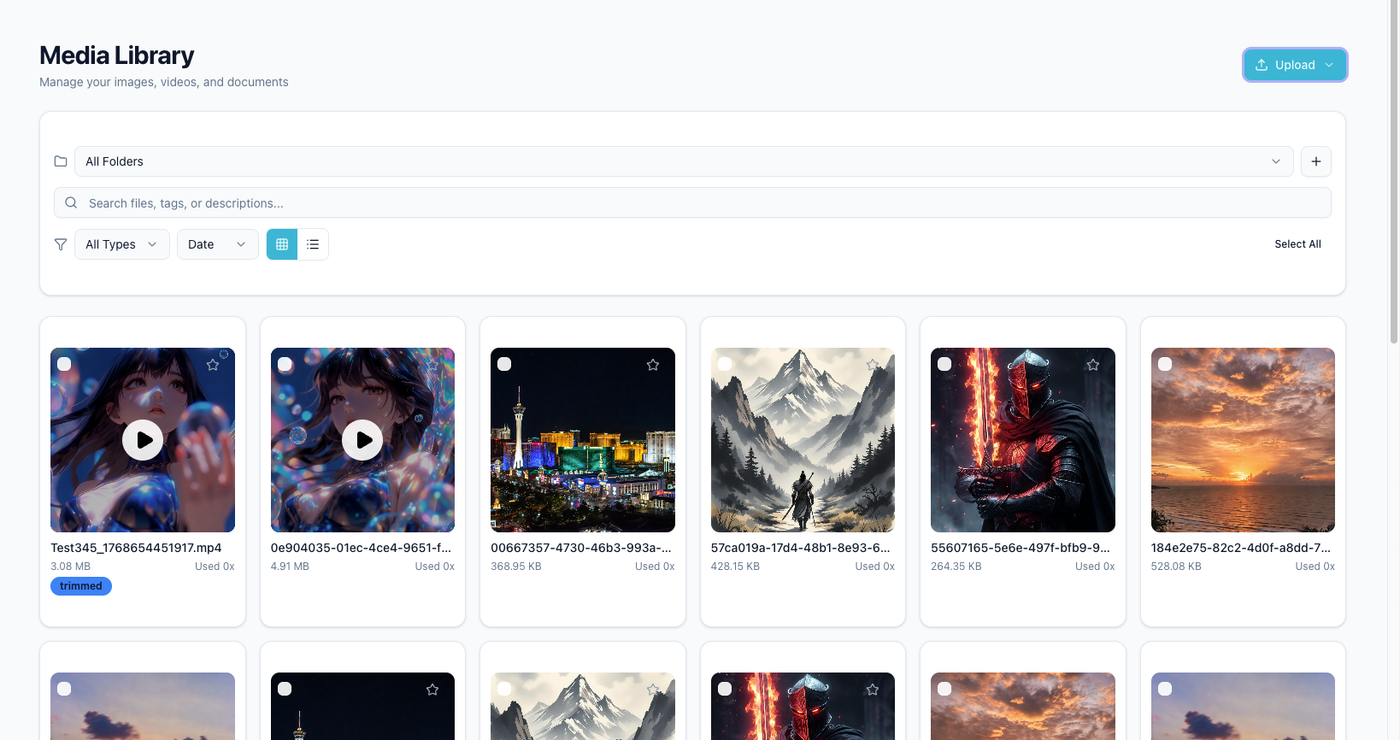Switch to list view
This screenshot has height=740, width=1400.
[x=313, y=244]
